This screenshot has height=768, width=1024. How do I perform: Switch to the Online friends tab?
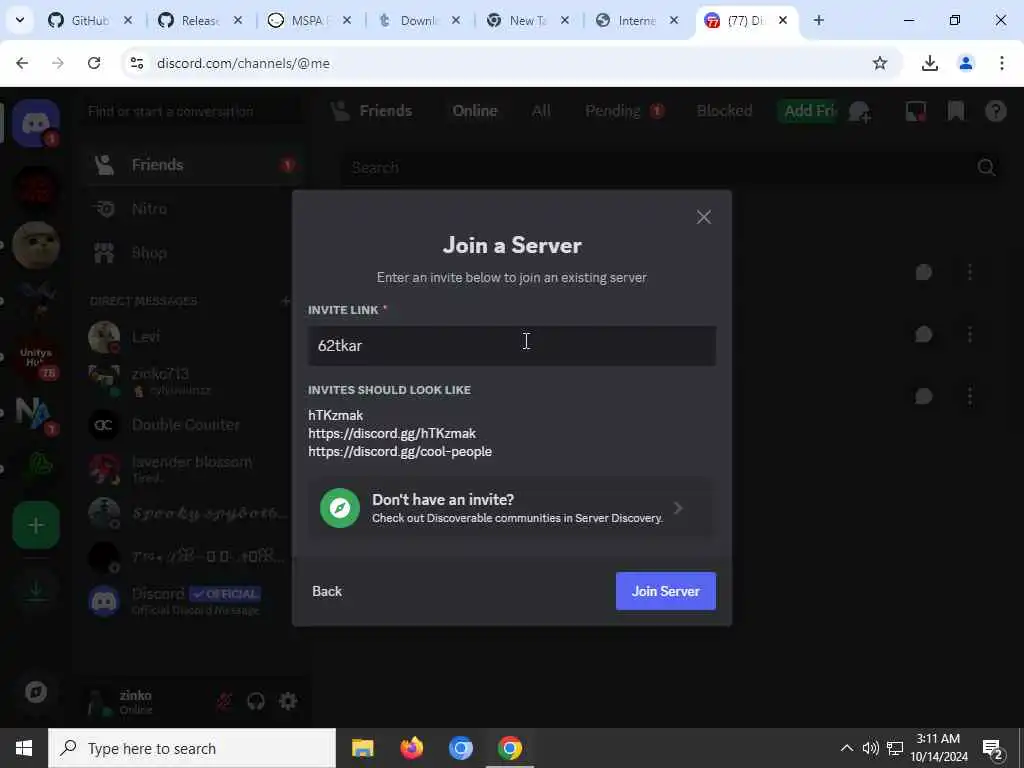pyautogui.click(x=475, y=111)
